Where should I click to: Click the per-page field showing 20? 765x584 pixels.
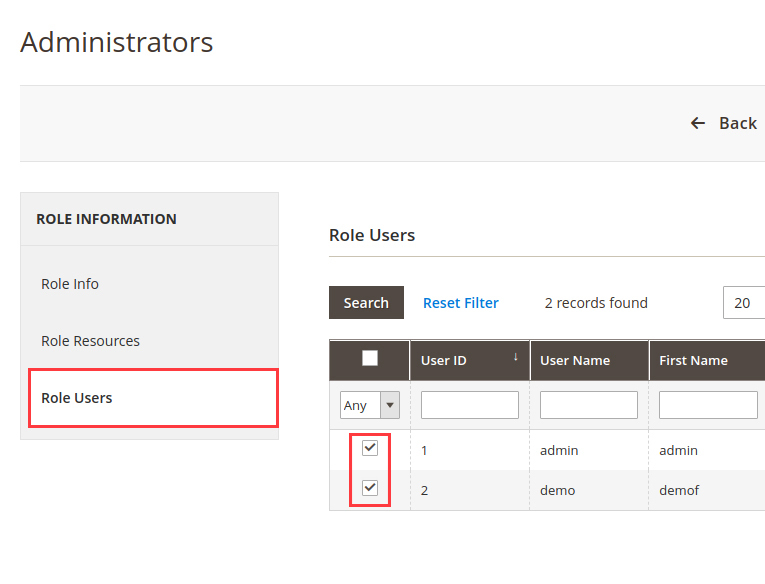pyautogui.click(x=744, y=302)
